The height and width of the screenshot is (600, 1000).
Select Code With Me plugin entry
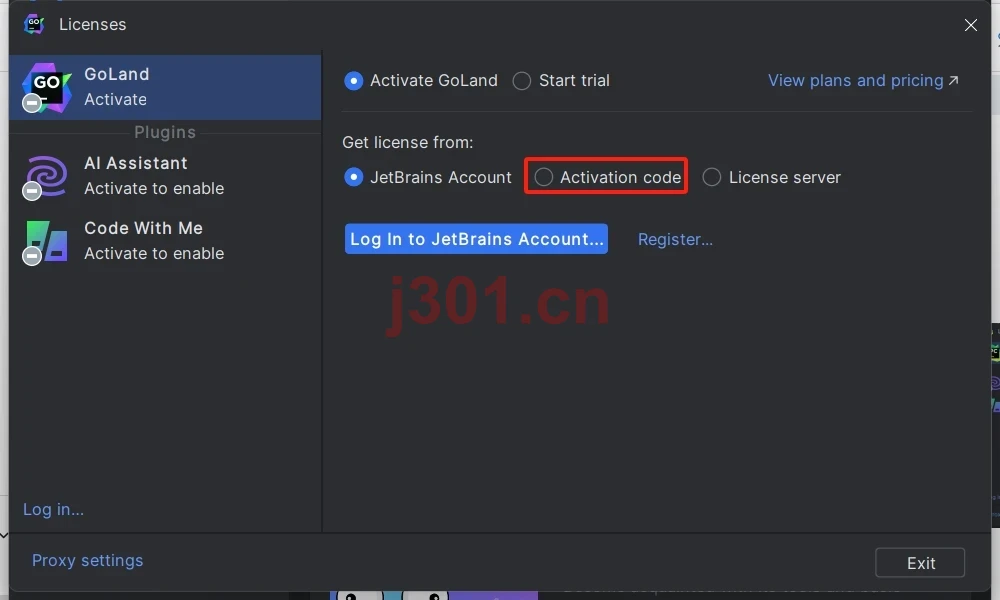click(x=165, y=241)
